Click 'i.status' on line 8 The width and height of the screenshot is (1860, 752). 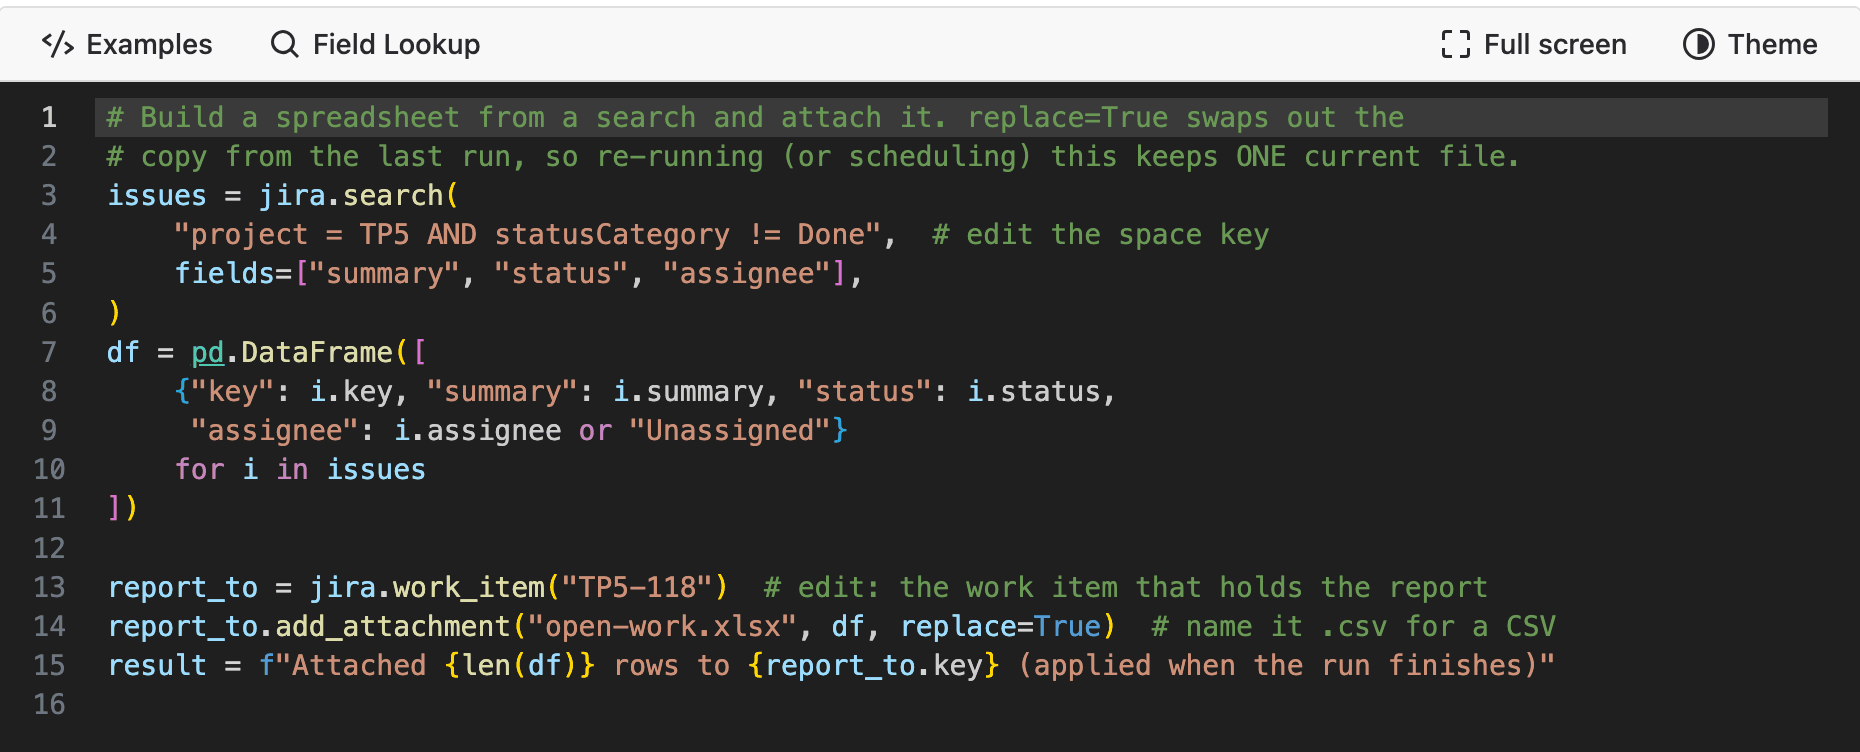(x=1034, y=391)
